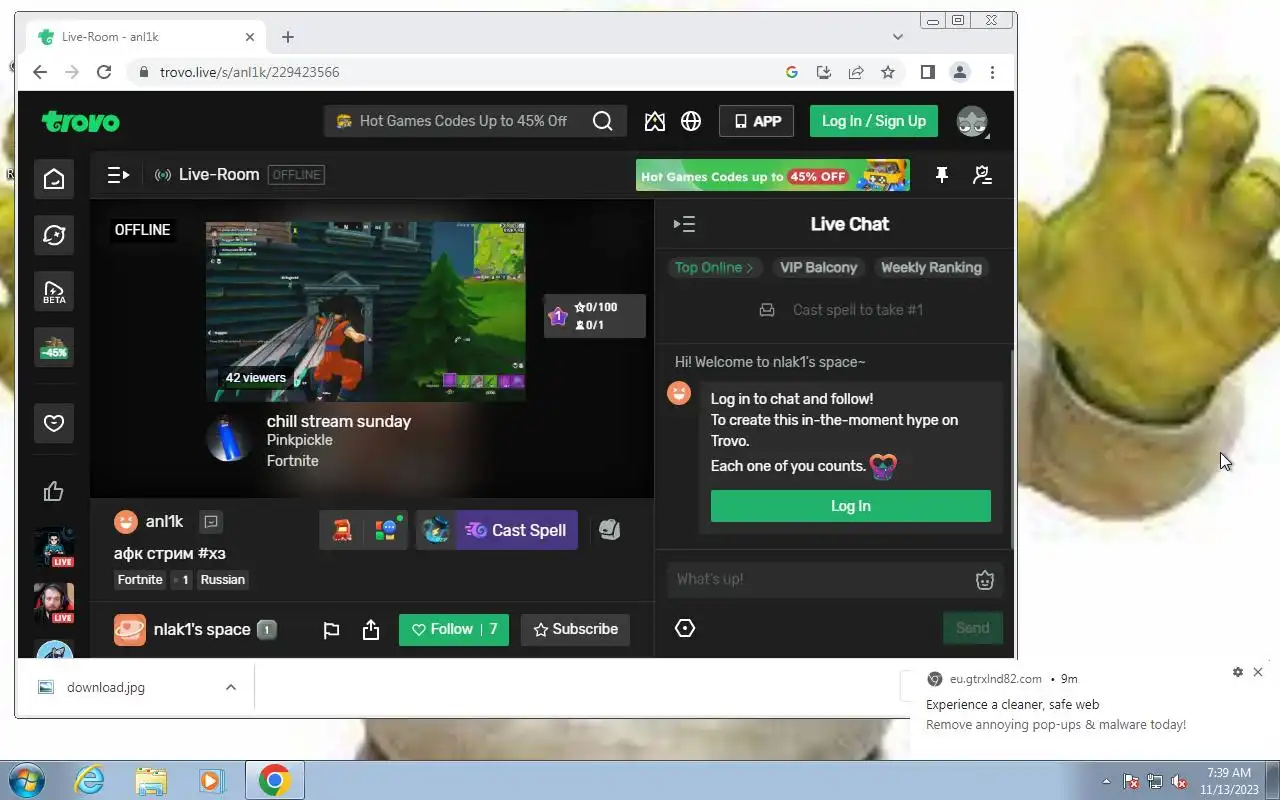Collapse the Live Chat panel
The width and height of the screenshot is (1280, 800).
[x=685, y=224]
